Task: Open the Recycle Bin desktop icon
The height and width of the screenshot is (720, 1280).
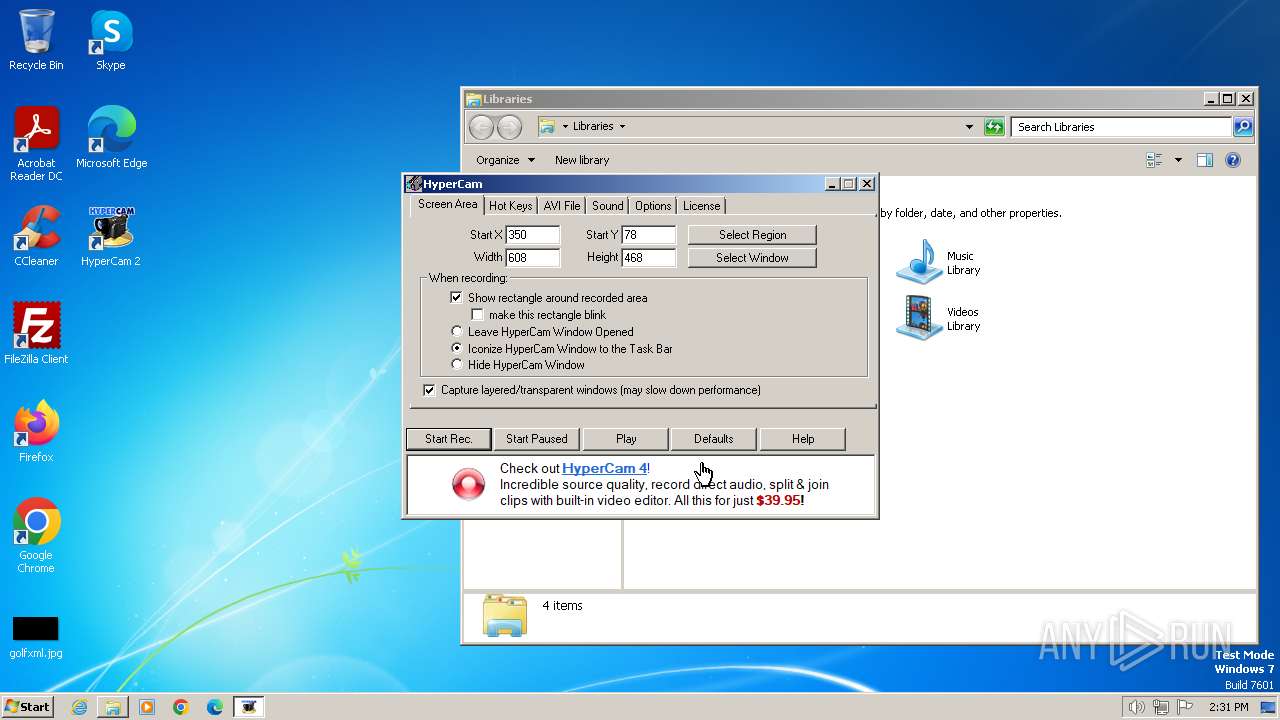Action: click(36, 40)
